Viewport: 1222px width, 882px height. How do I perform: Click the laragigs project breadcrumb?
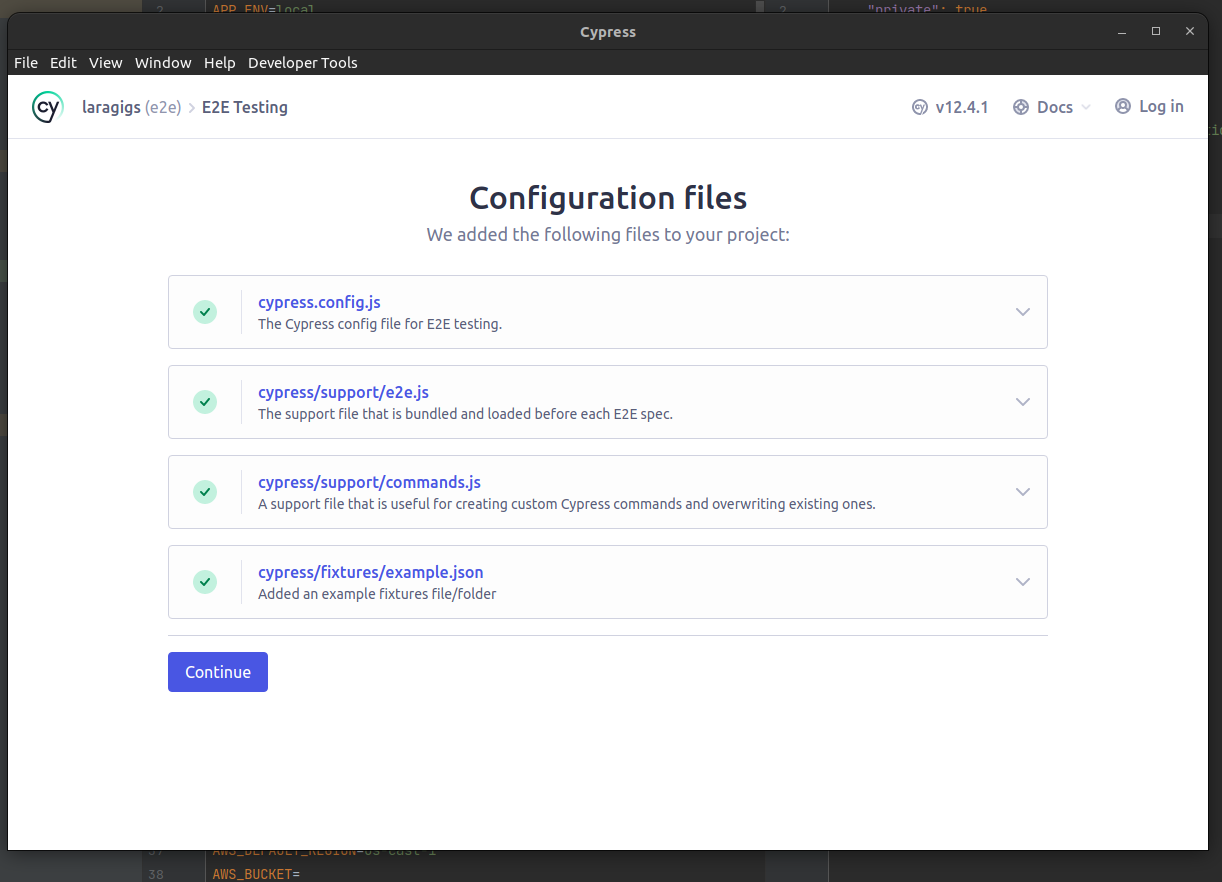(111, 107)
